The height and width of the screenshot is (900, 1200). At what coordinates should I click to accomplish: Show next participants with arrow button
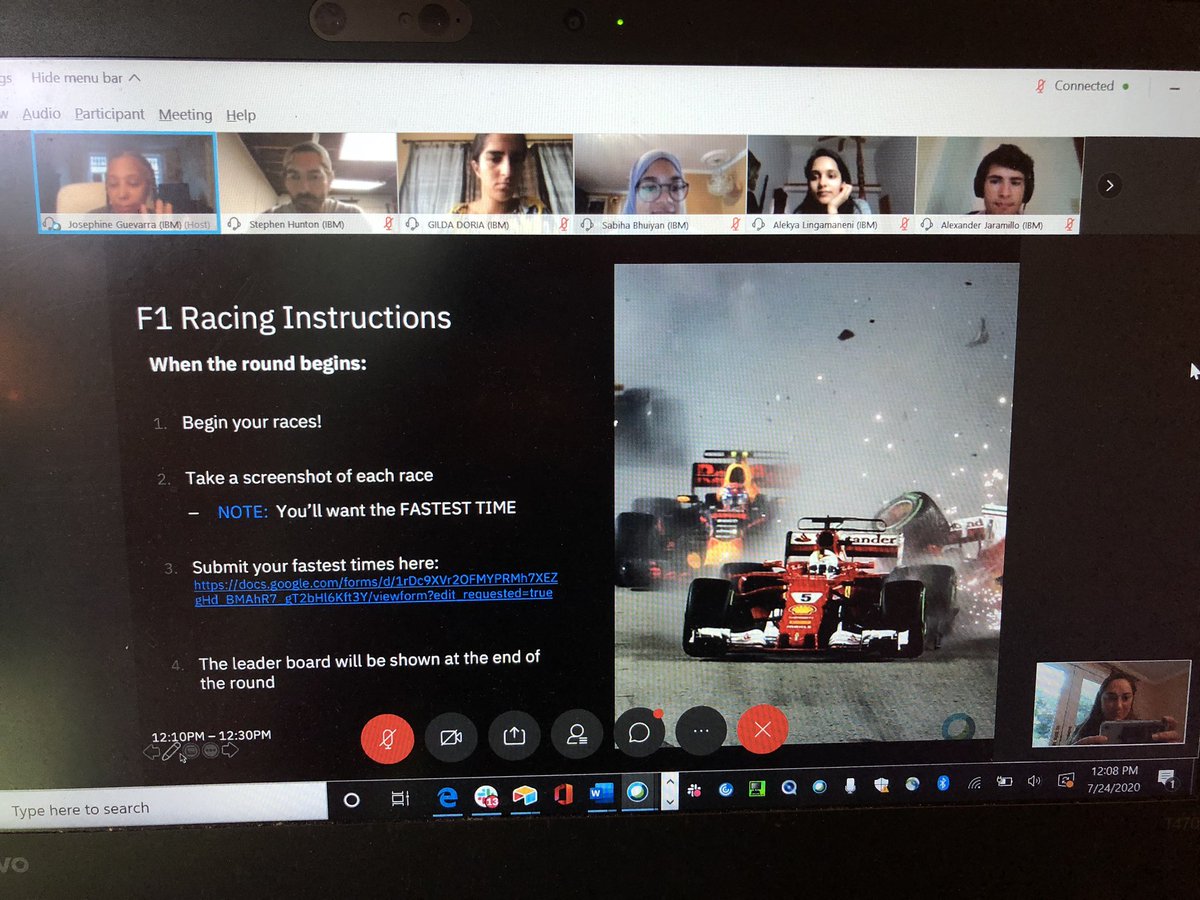click(x=1109, y=185)
